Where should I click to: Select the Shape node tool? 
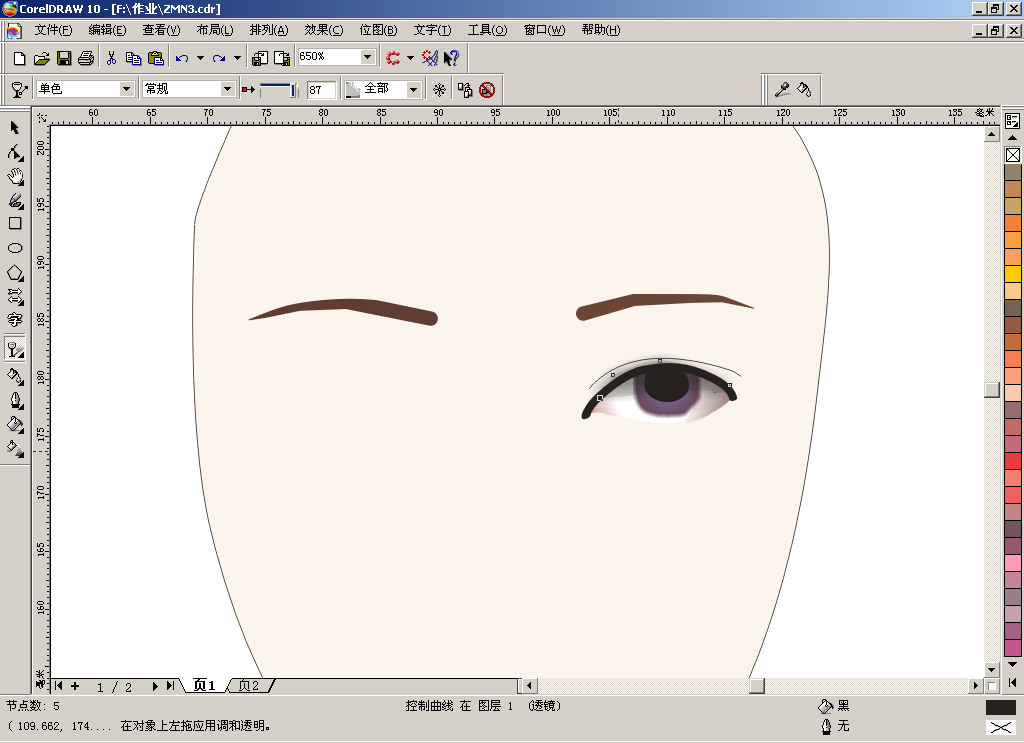[14, 152]
